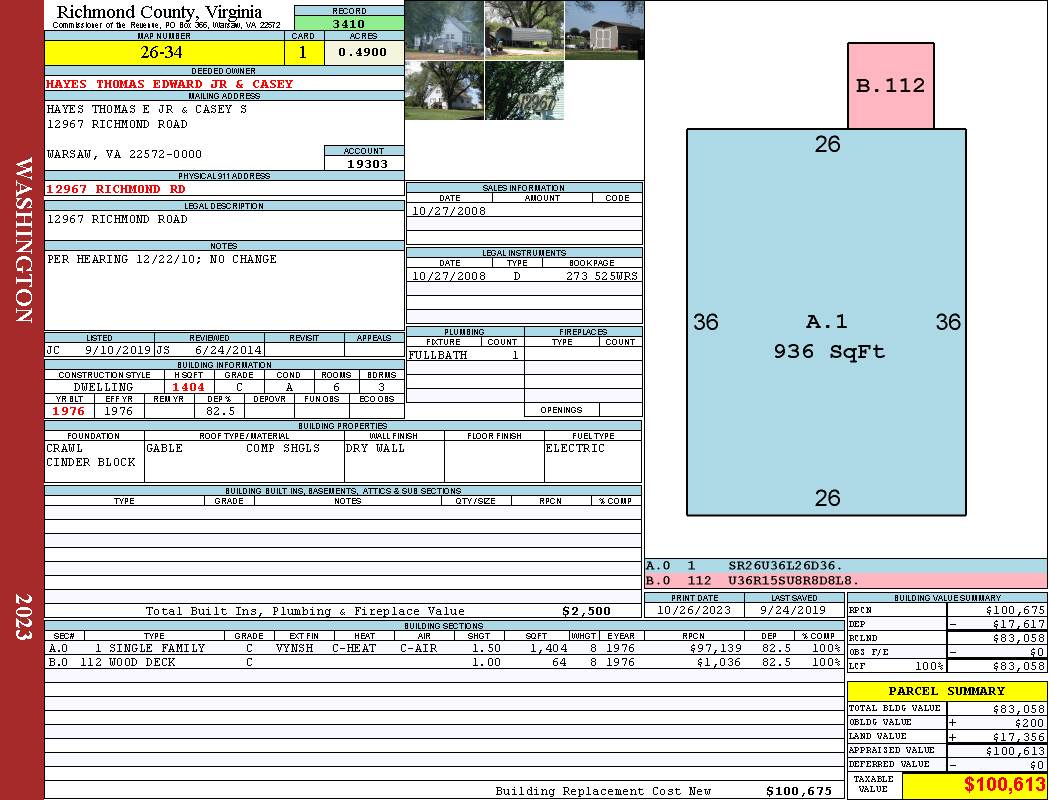Click the A.0 sketch vector row

tap(845, 566)
